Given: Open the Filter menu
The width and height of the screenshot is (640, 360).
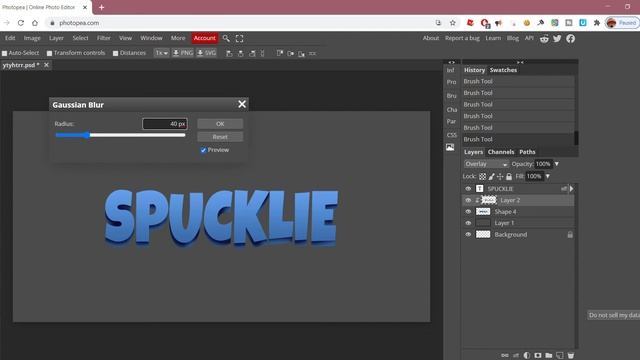Looking at the screenshot, I should [x=104, y=38].
